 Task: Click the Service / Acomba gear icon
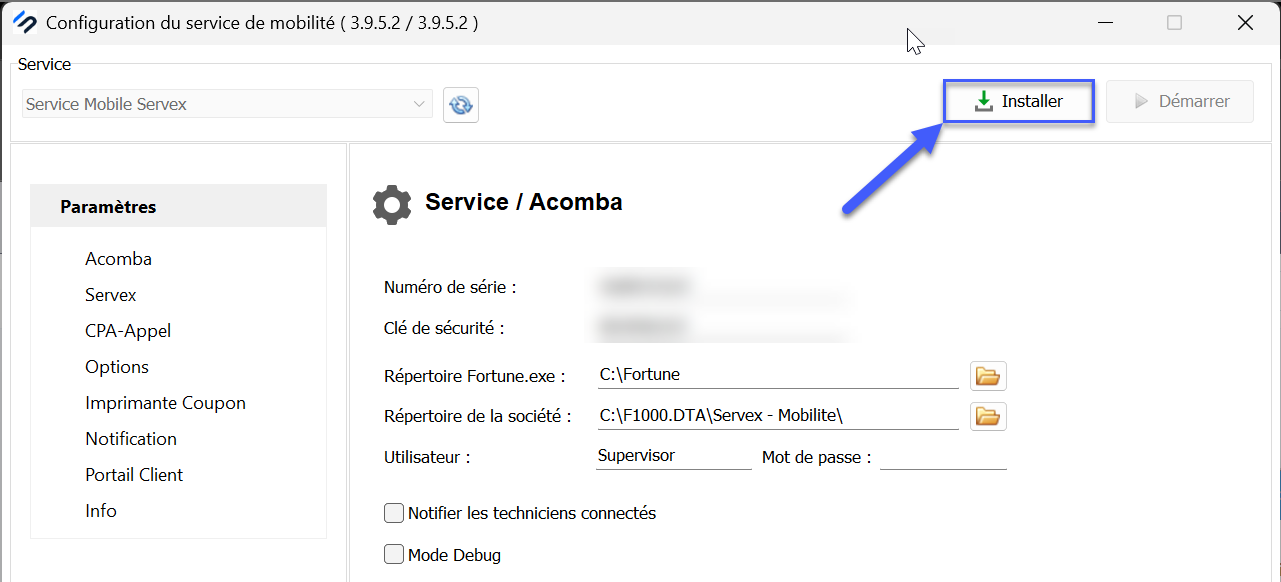coord(391,204)
